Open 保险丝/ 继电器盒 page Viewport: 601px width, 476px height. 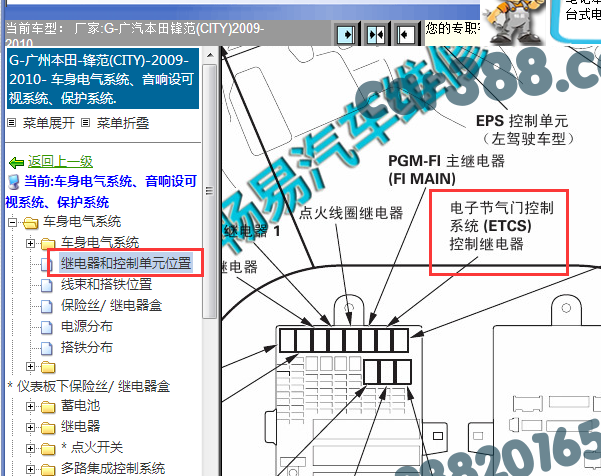[112, 305]
